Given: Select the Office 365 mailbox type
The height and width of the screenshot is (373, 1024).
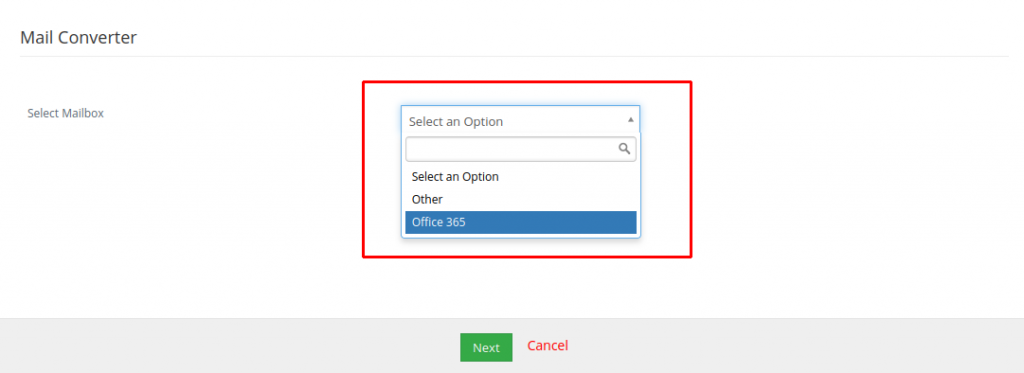Looking at the screenshot, I should coord(520,222).
